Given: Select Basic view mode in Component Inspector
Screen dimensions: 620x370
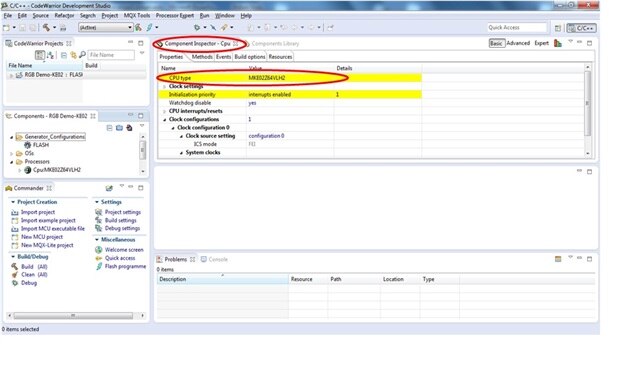Looking at the screenshot, I should [496, 43].
